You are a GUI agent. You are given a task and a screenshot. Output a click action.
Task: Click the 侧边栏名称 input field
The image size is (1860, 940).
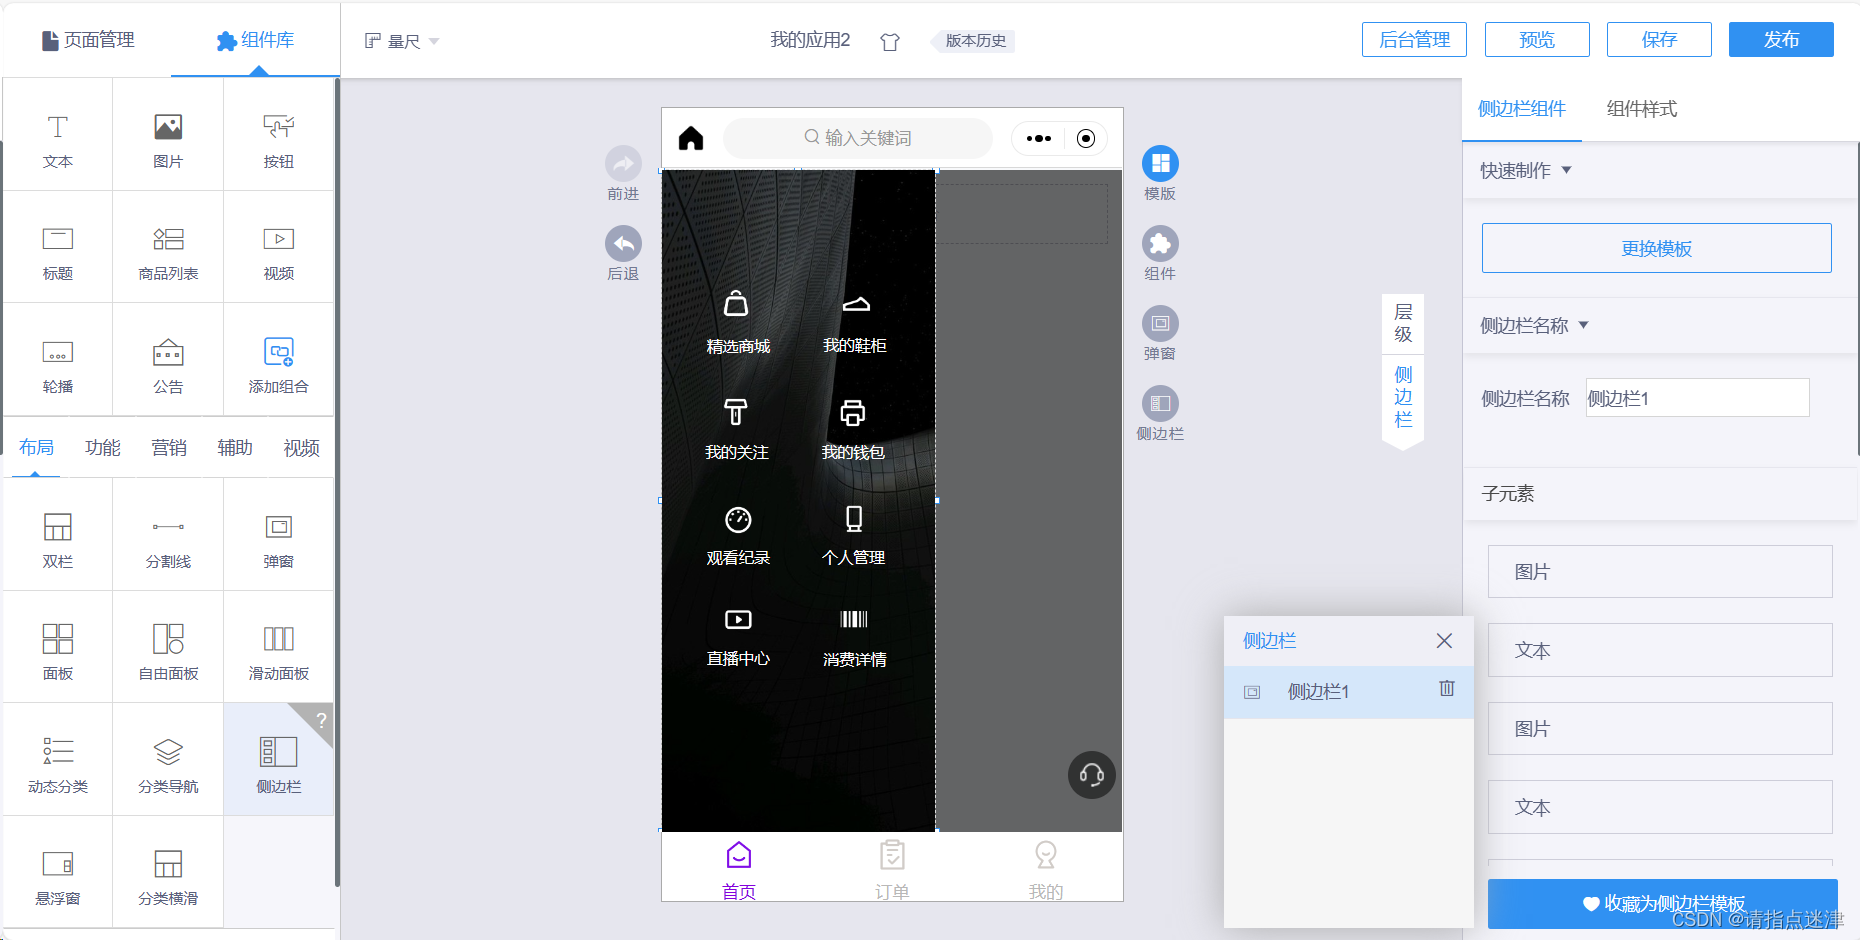pos(1697,398)
